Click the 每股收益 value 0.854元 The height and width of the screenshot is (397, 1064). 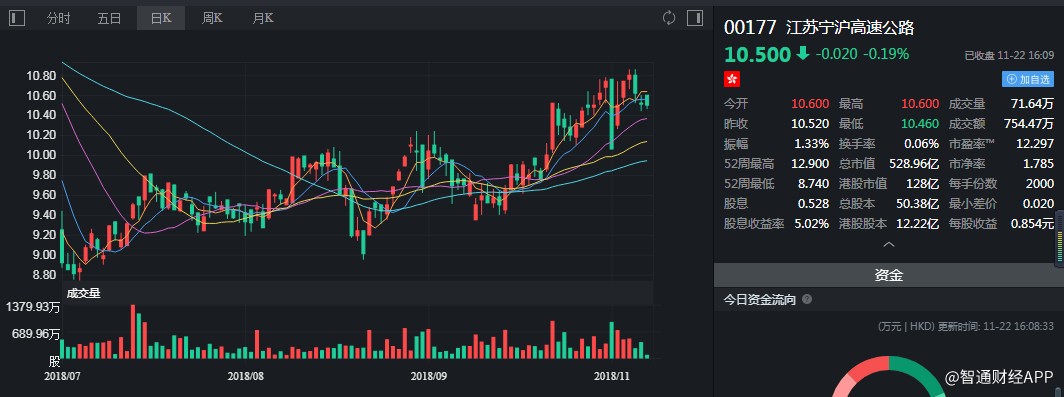tap(1032, 223)
